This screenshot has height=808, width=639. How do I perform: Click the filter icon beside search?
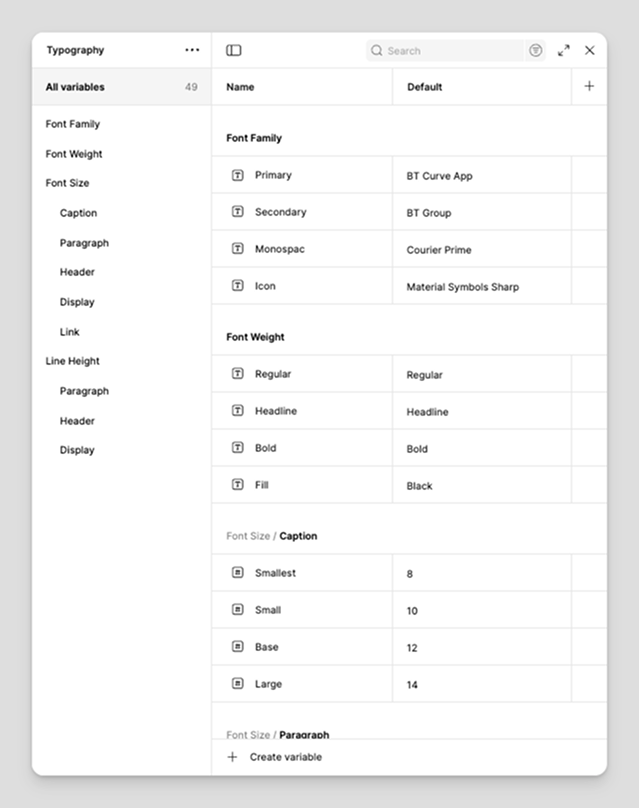[x=536, y=50]
